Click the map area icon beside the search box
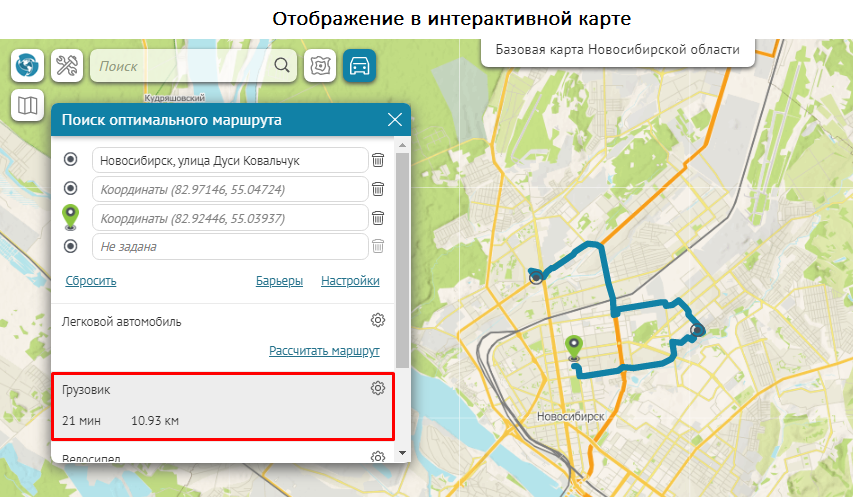This screenshot has height=498, width=853. click(320, 66)
